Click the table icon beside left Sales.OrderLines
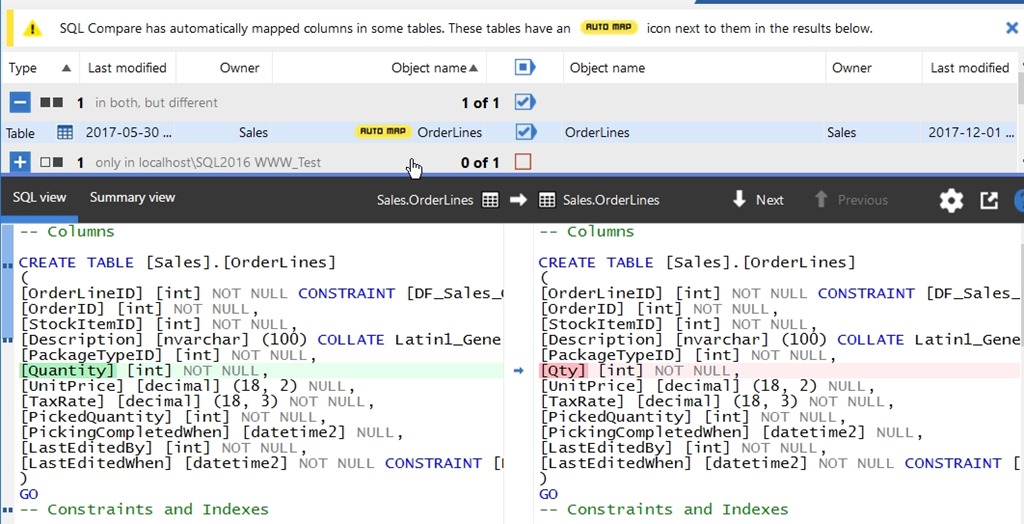The height and width of the screenshot is (524, 1024). (490, 200)
